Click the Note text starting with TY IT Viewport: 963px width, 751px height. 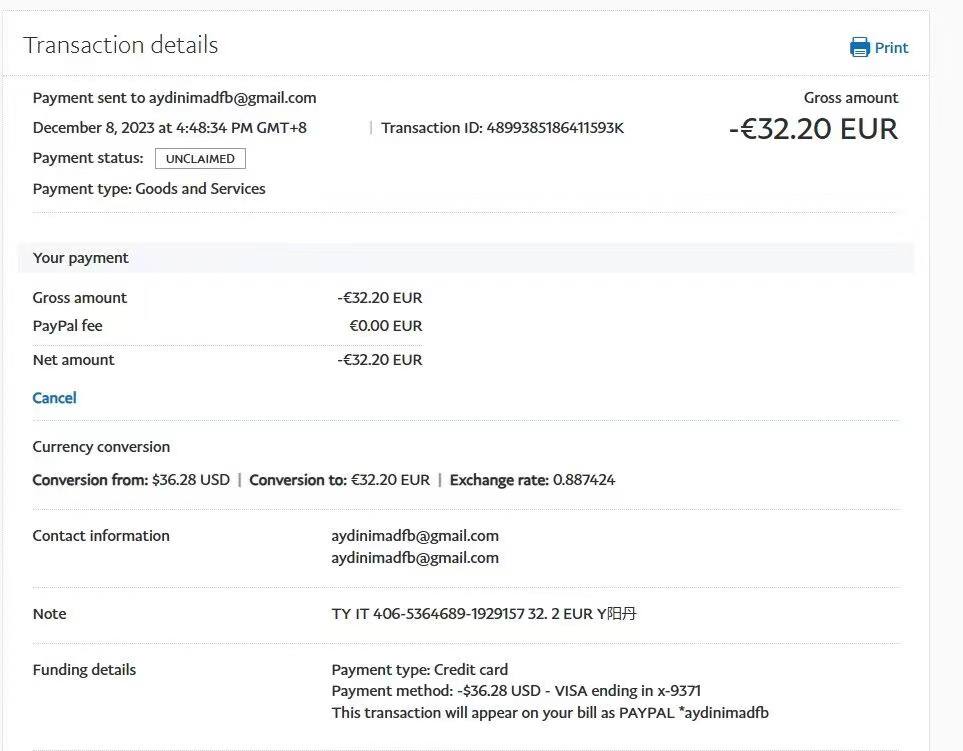(483, 614)
